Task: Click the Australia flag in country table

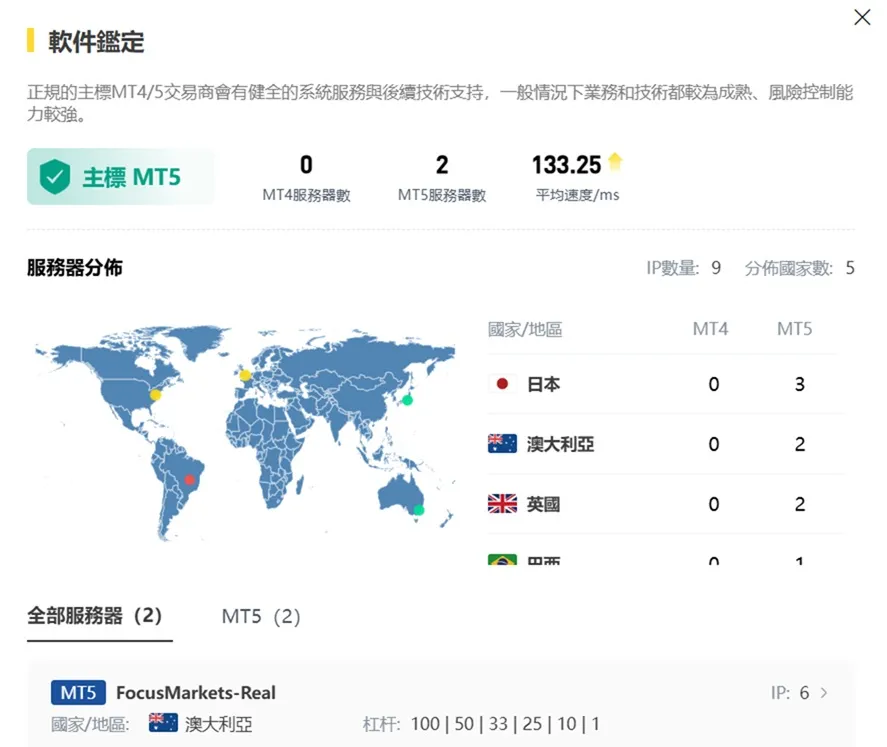Action: tap(502, 444)
